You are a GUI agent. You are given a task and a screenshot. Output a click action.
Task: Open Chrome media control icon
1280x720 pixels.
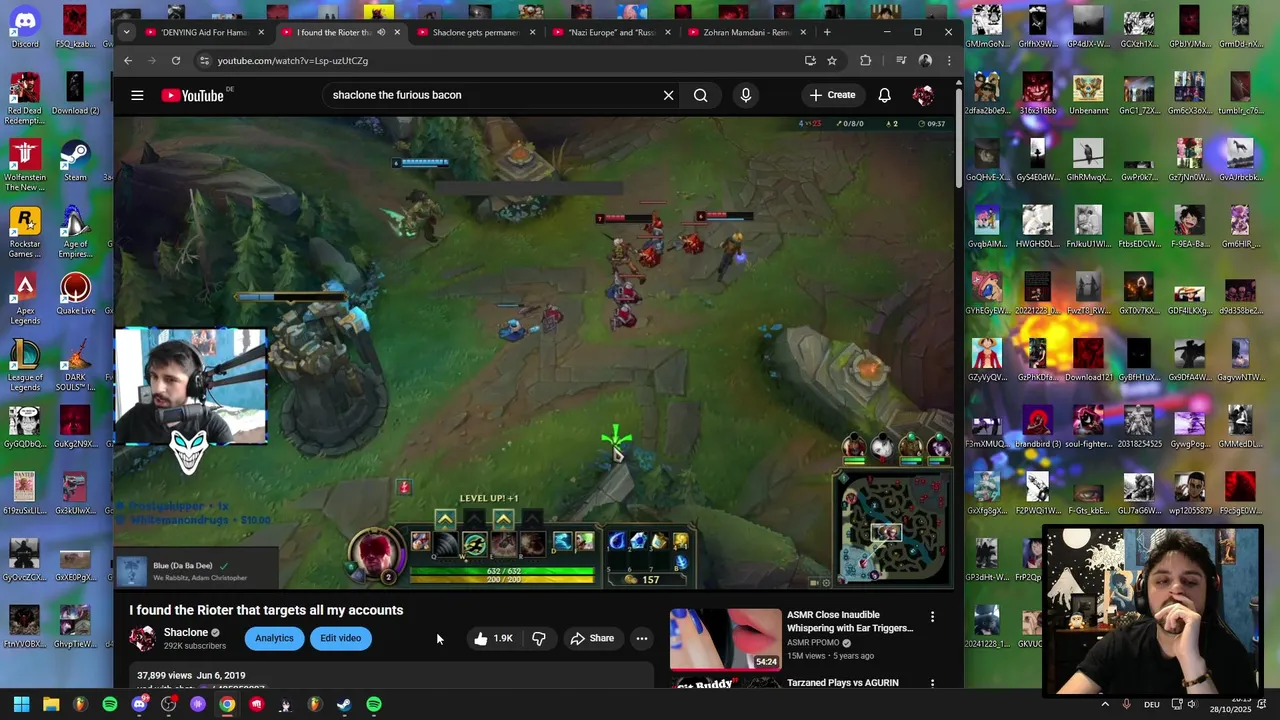tap(900, 61)
